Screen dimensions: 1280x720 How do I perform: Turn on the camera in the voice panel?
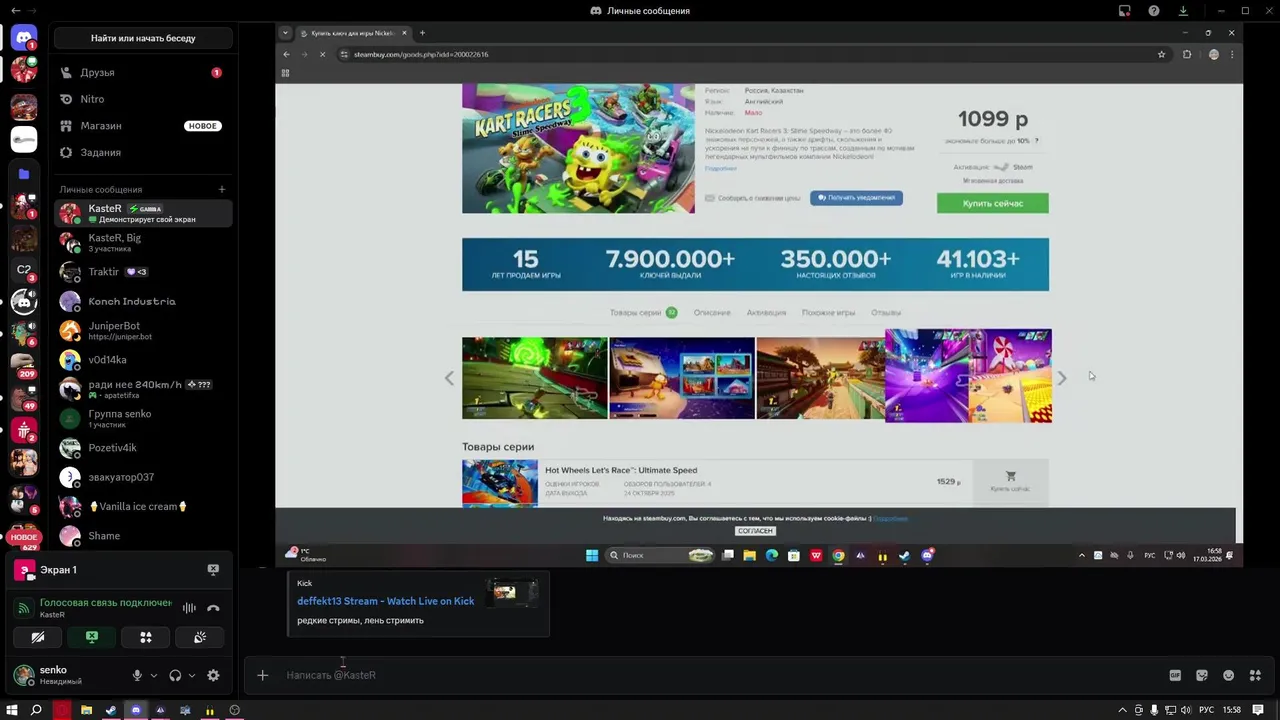(x=38, y=637)
